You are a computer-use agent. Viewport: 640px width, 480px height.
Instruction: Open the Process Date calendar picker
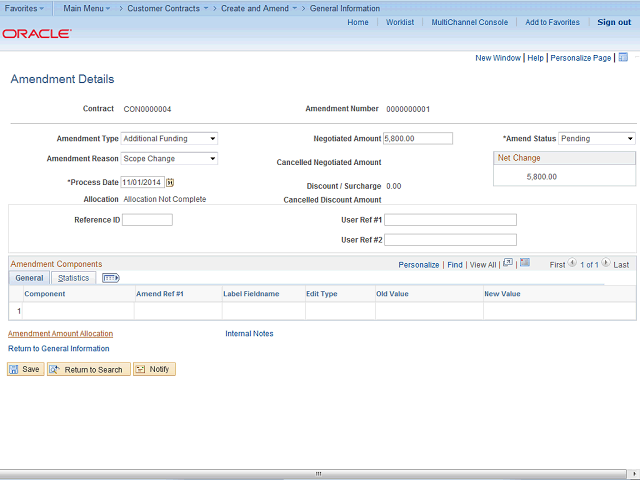tap(170, 182)
